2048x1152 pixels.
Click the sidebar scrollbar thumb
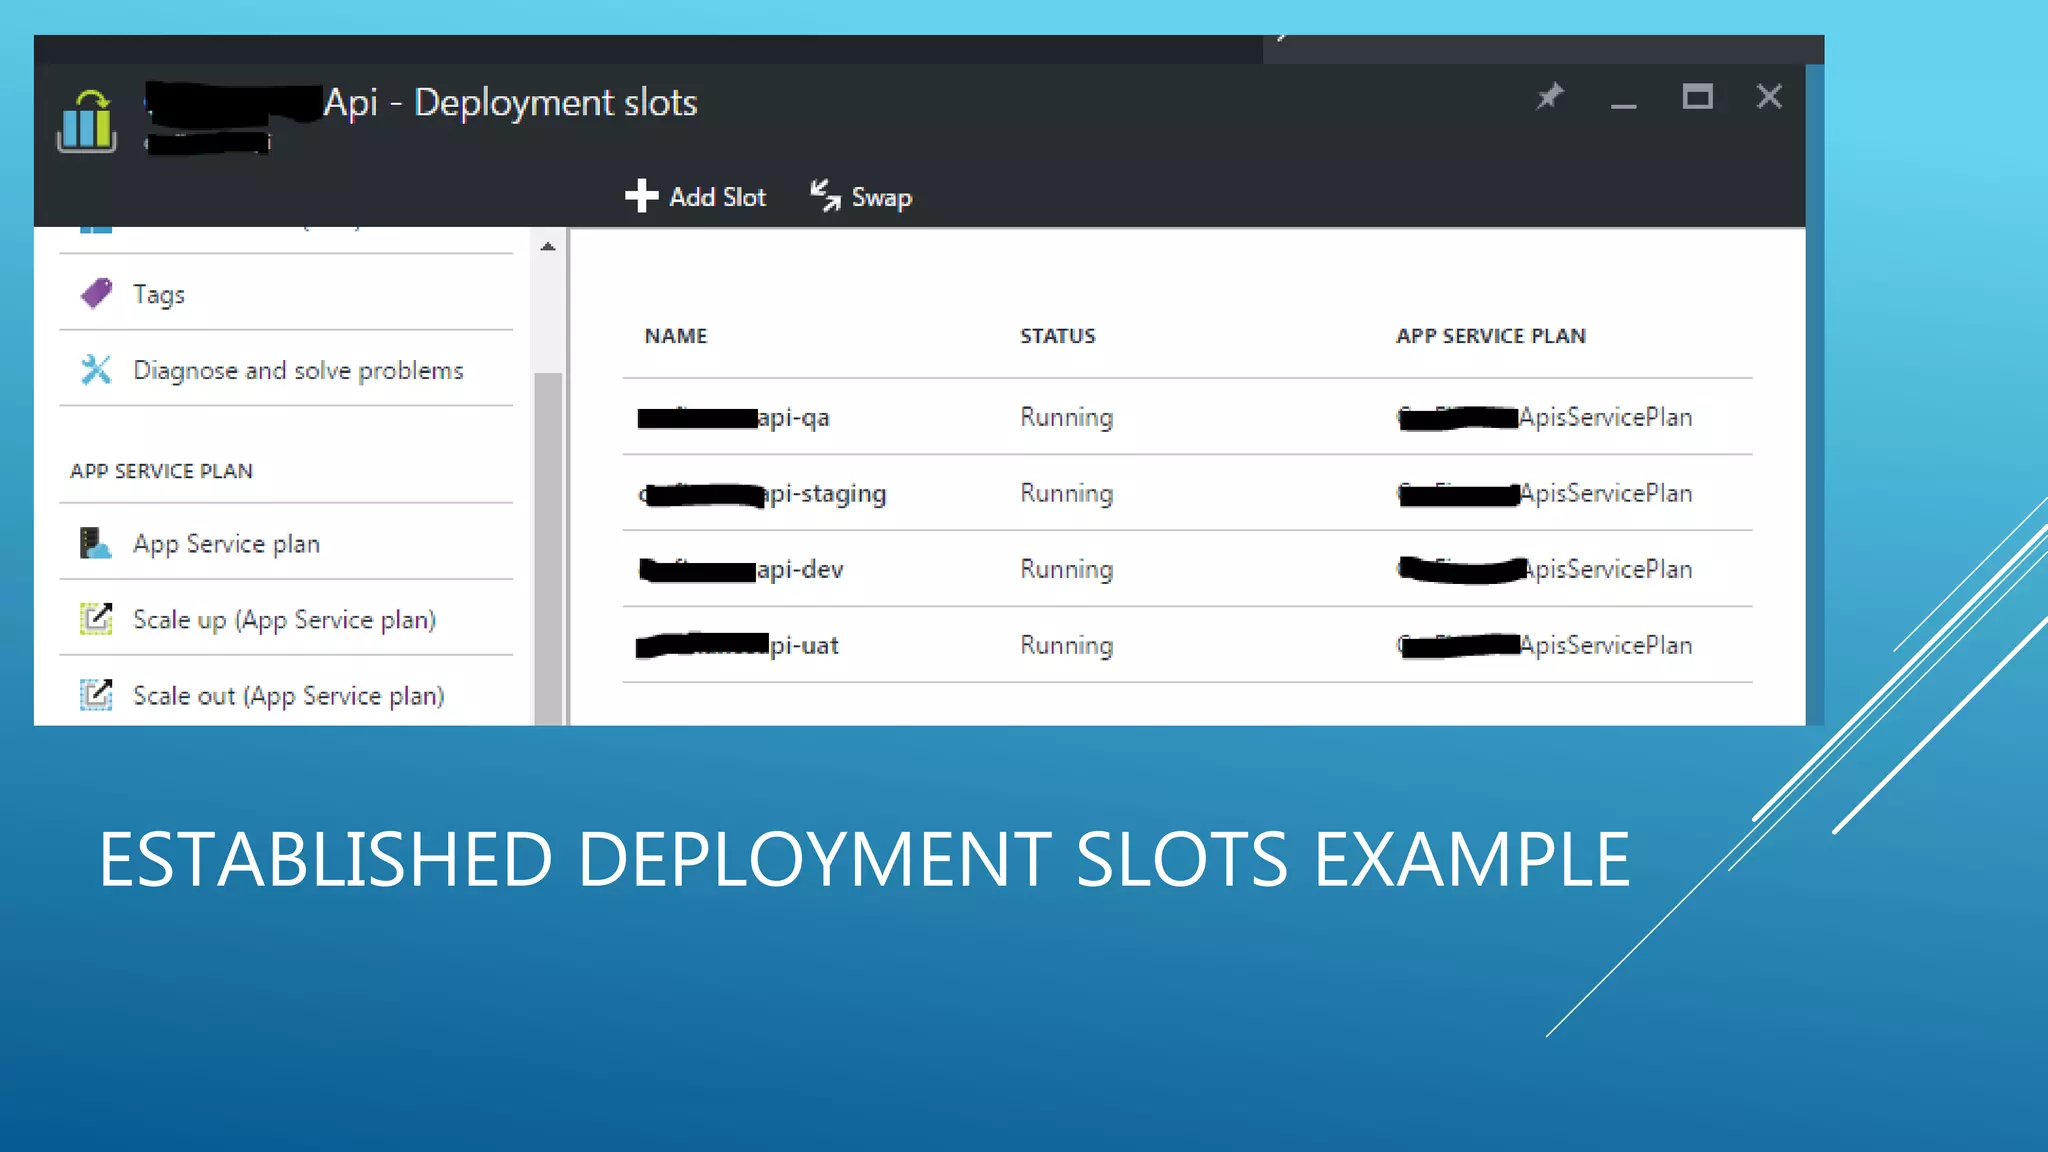tap(548, 548)
